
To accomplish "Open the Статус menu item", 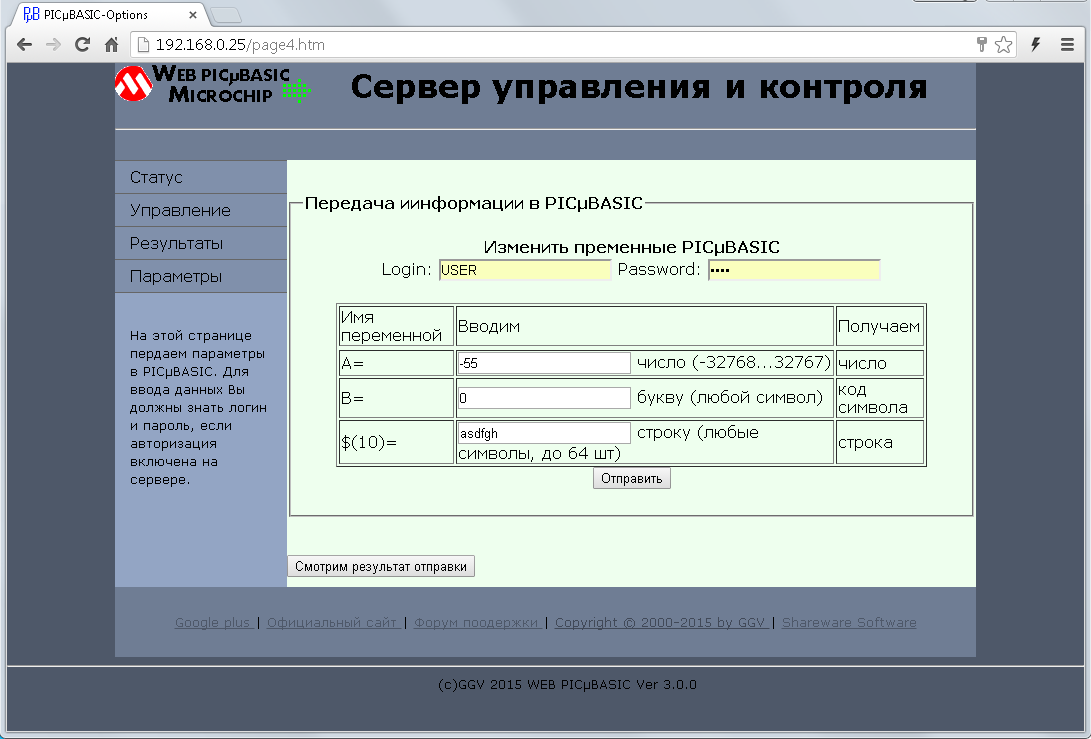I will tap(201, 177).
